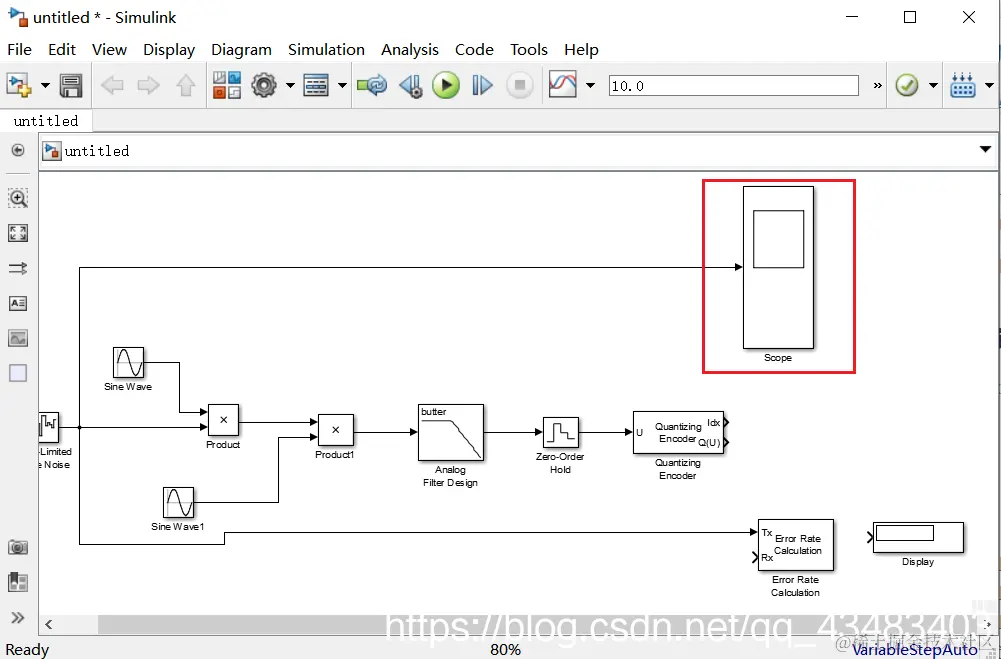
Task: Click the Build Model icon
Action: point(963,85)
